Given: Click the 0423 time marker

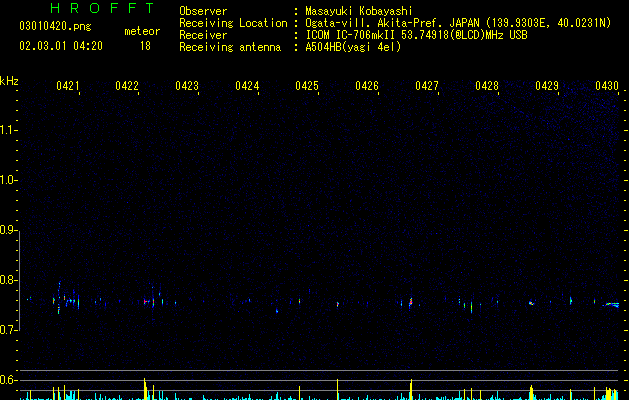Looking at the screenshot, I should 187,85.
